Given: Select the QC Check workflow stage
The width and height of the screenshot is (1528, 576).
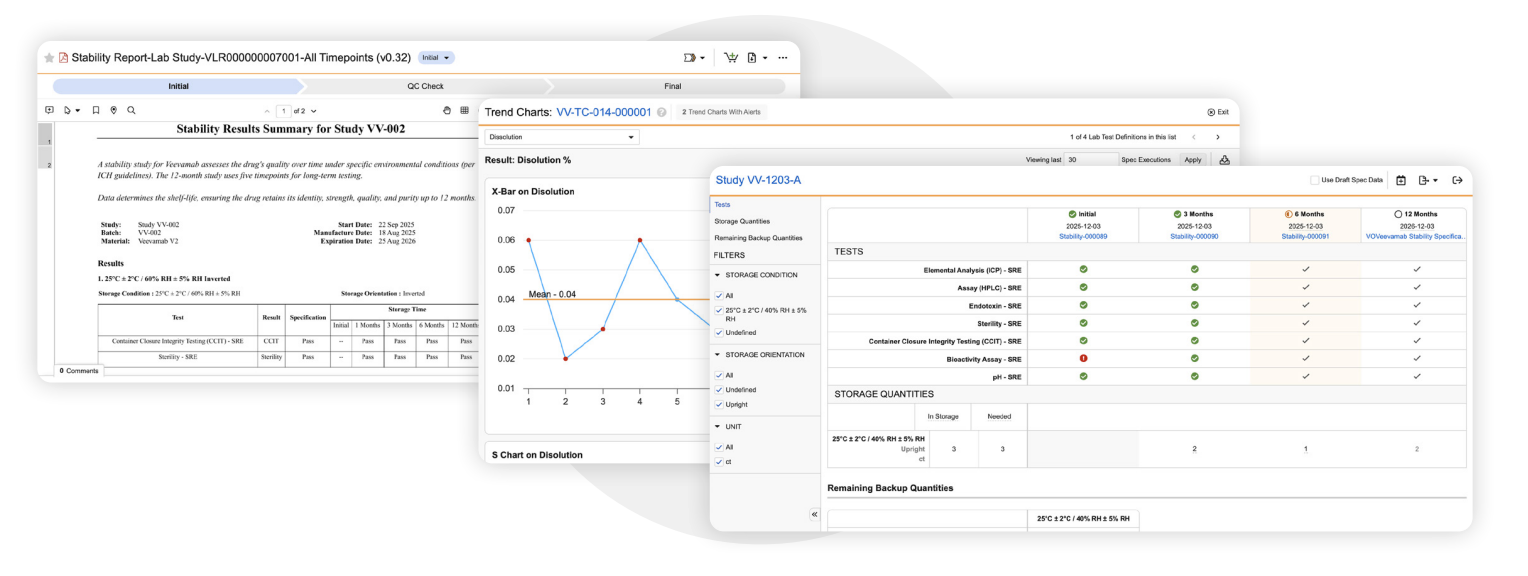Looking at the screenshot, I should pyautogui.click(x=425, y=87).
